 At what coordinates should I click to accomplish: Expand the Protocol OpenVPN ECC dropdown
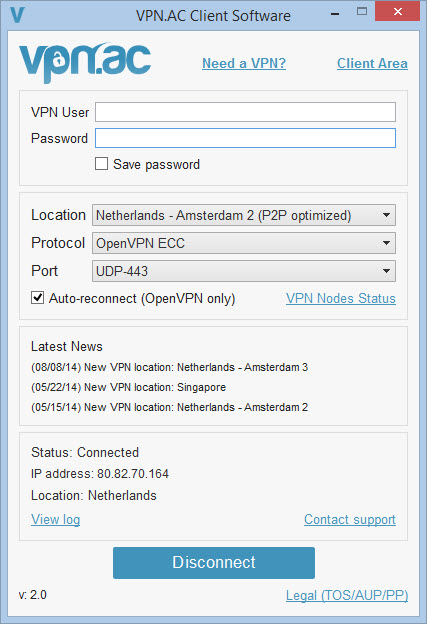244,243
